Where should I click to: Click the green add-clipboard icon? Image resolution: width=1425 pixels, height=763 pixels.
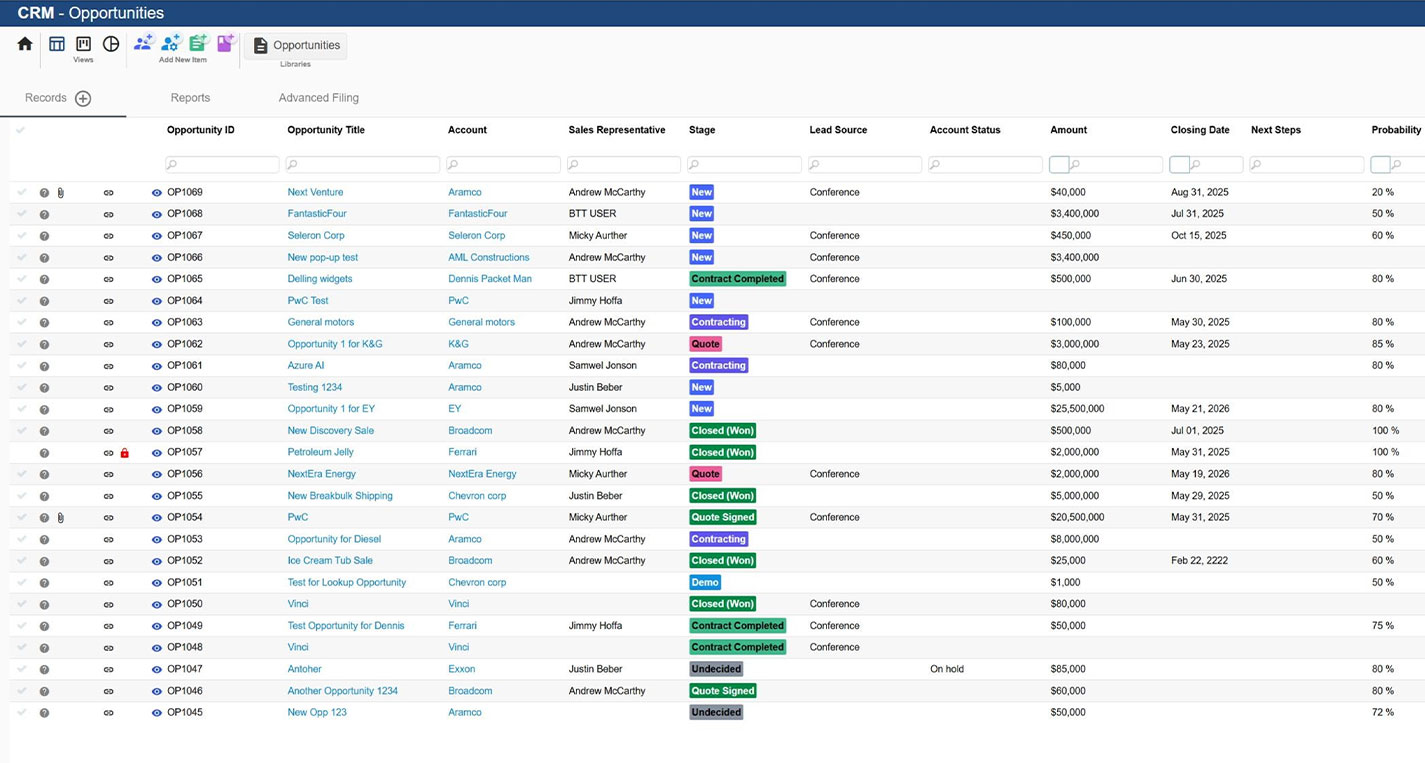[198, 43]
